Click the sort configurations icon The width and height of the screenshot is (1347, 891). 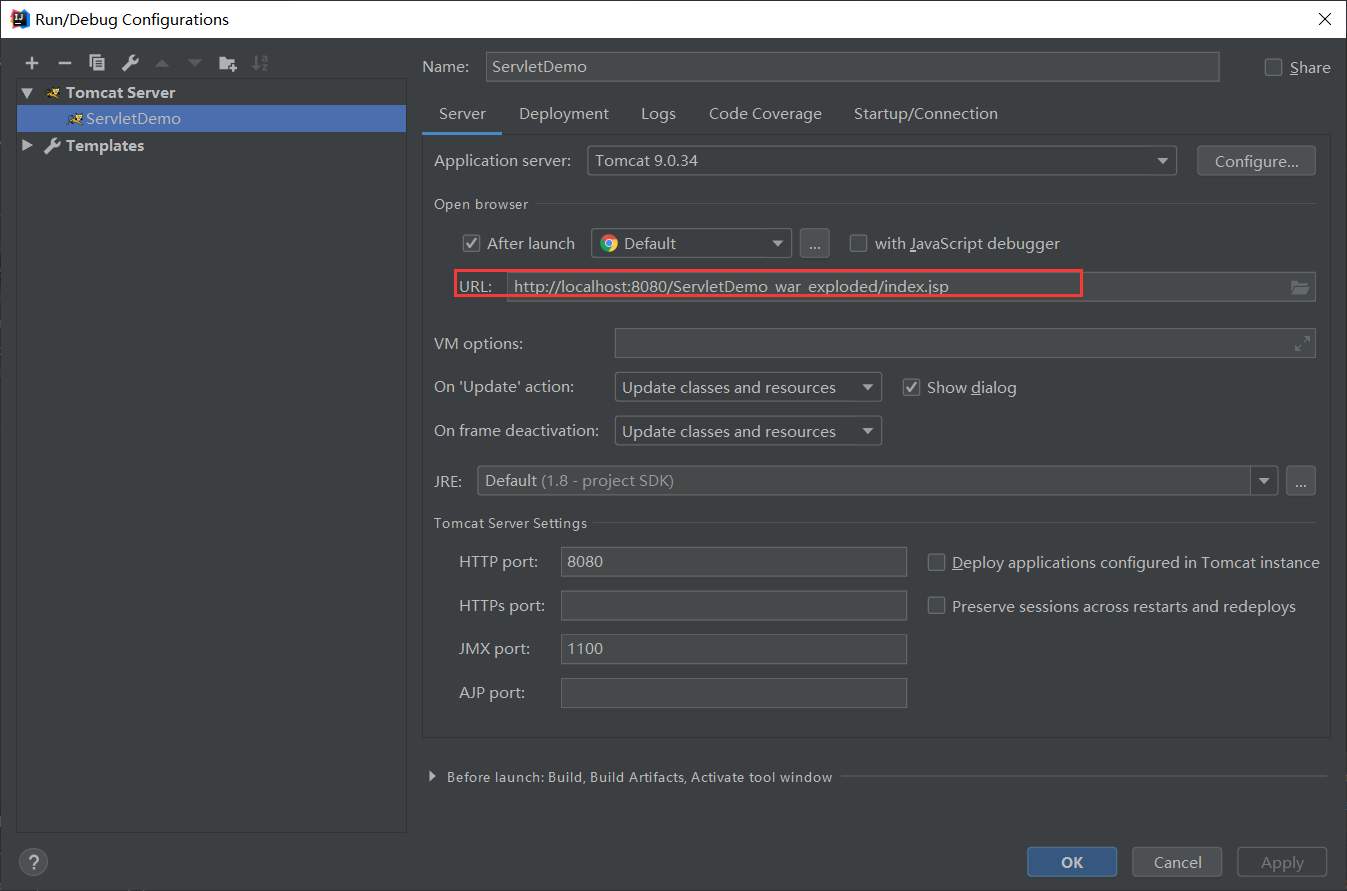(x=260, y=63)
